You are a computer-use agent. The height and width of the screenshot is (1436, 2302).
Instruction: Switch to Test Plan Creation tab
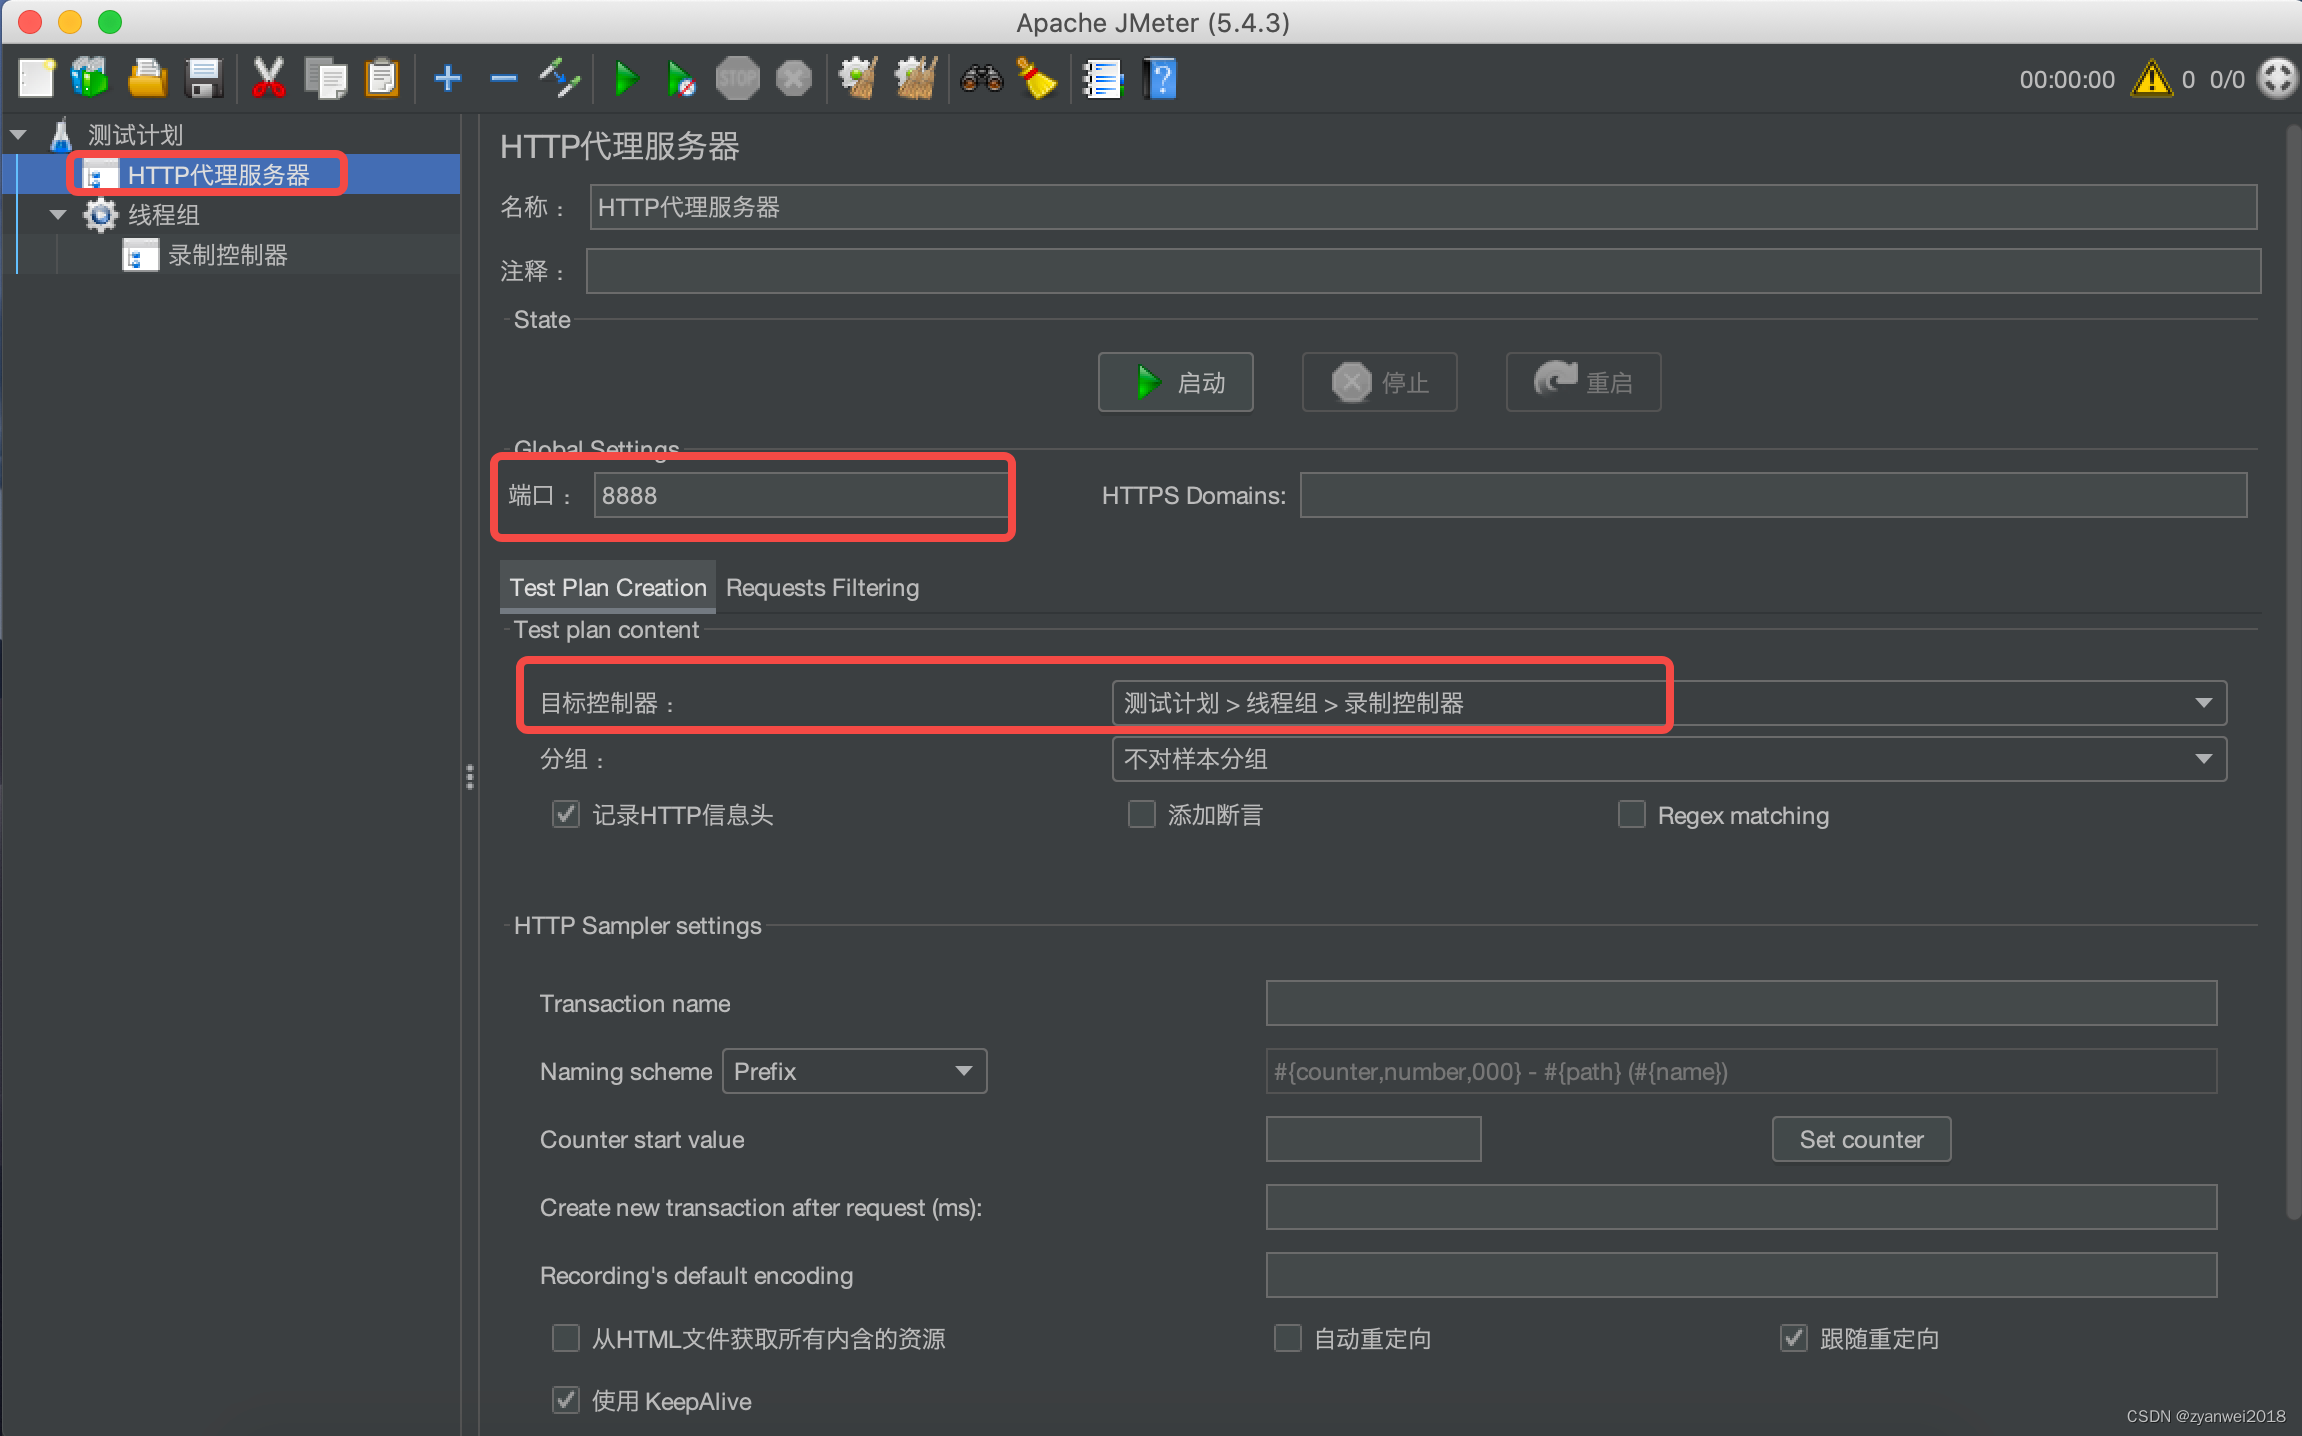tap(608, 587)
